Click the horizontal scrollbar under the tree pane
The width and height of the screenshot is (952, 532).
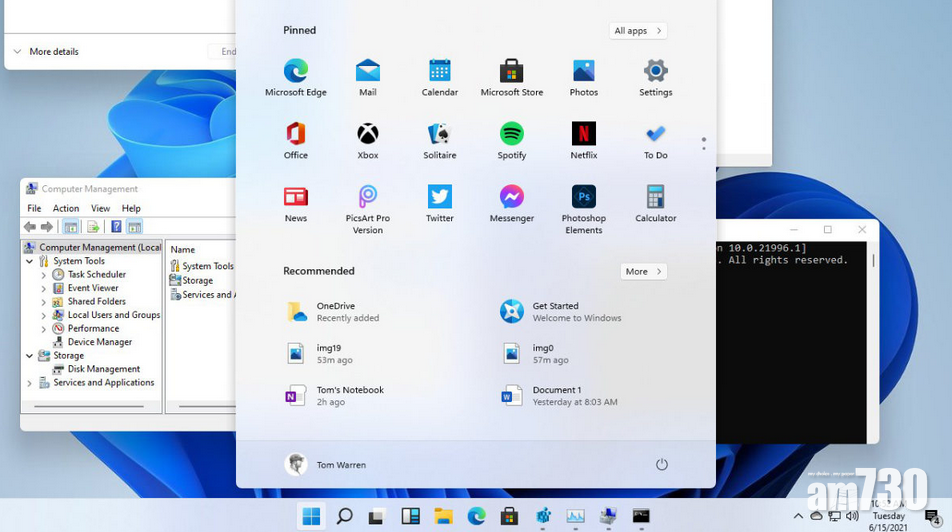tap(89, 406)
